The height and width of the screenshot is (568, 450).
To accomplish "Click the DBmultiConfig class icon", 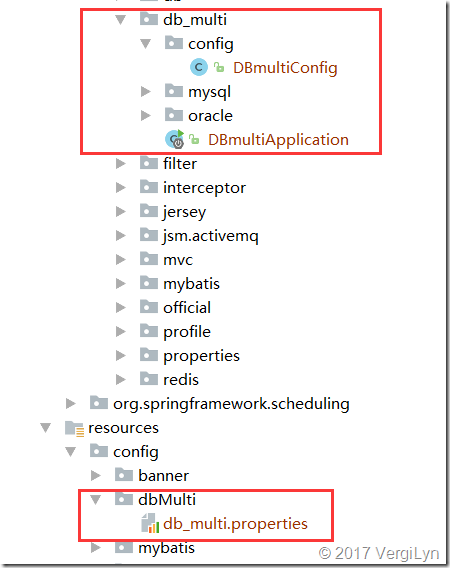I will 199,67.
